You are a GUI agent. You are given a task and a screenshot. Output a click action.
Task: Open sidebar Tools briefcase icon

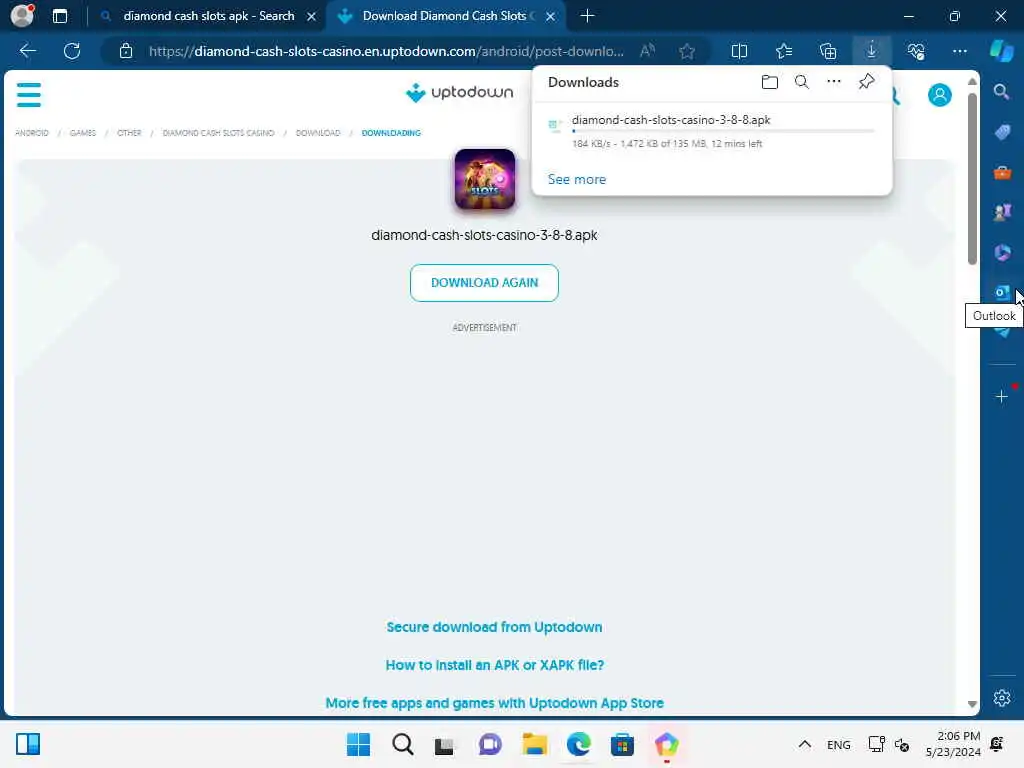point(1002,173)
